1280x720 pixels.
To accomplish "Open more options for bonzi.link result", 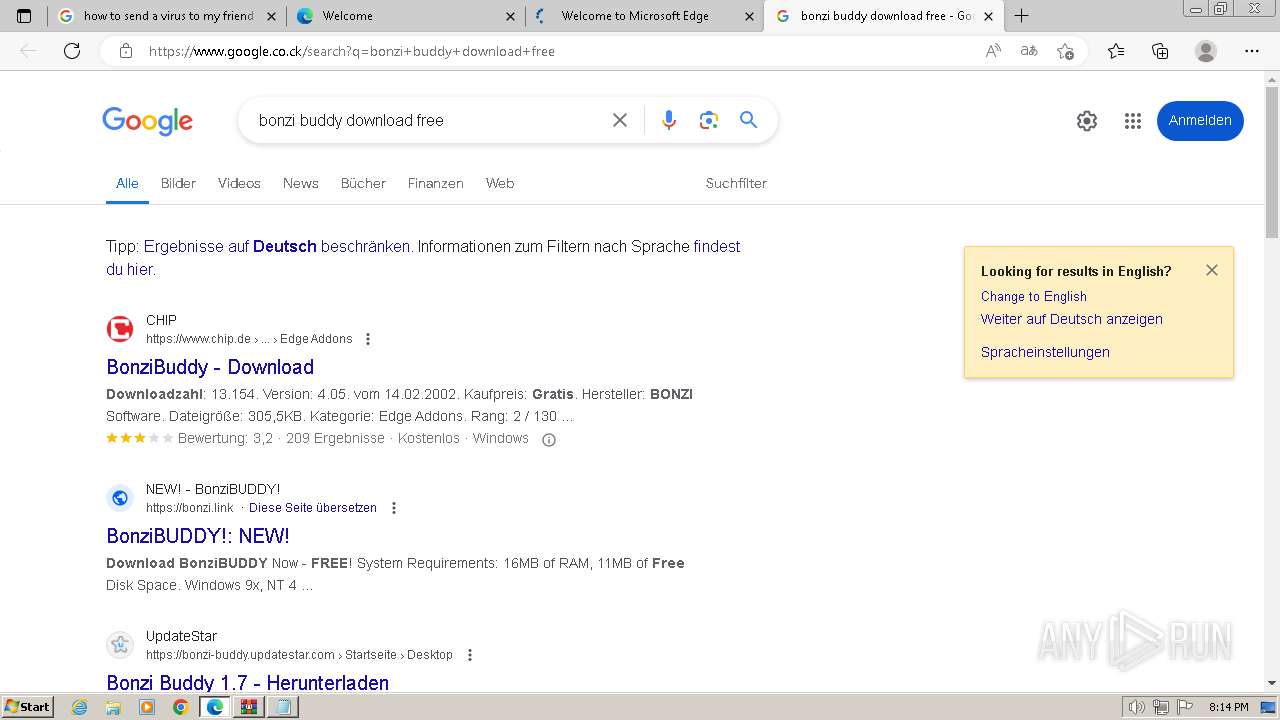I will tap(394, 508).
